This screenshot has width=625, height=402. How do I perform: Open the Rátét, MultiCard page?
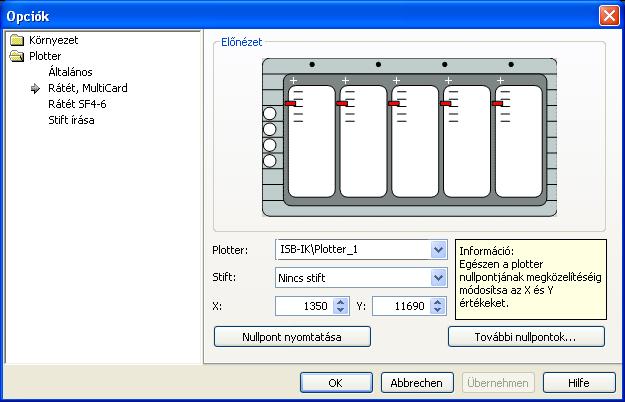[88, 88]
